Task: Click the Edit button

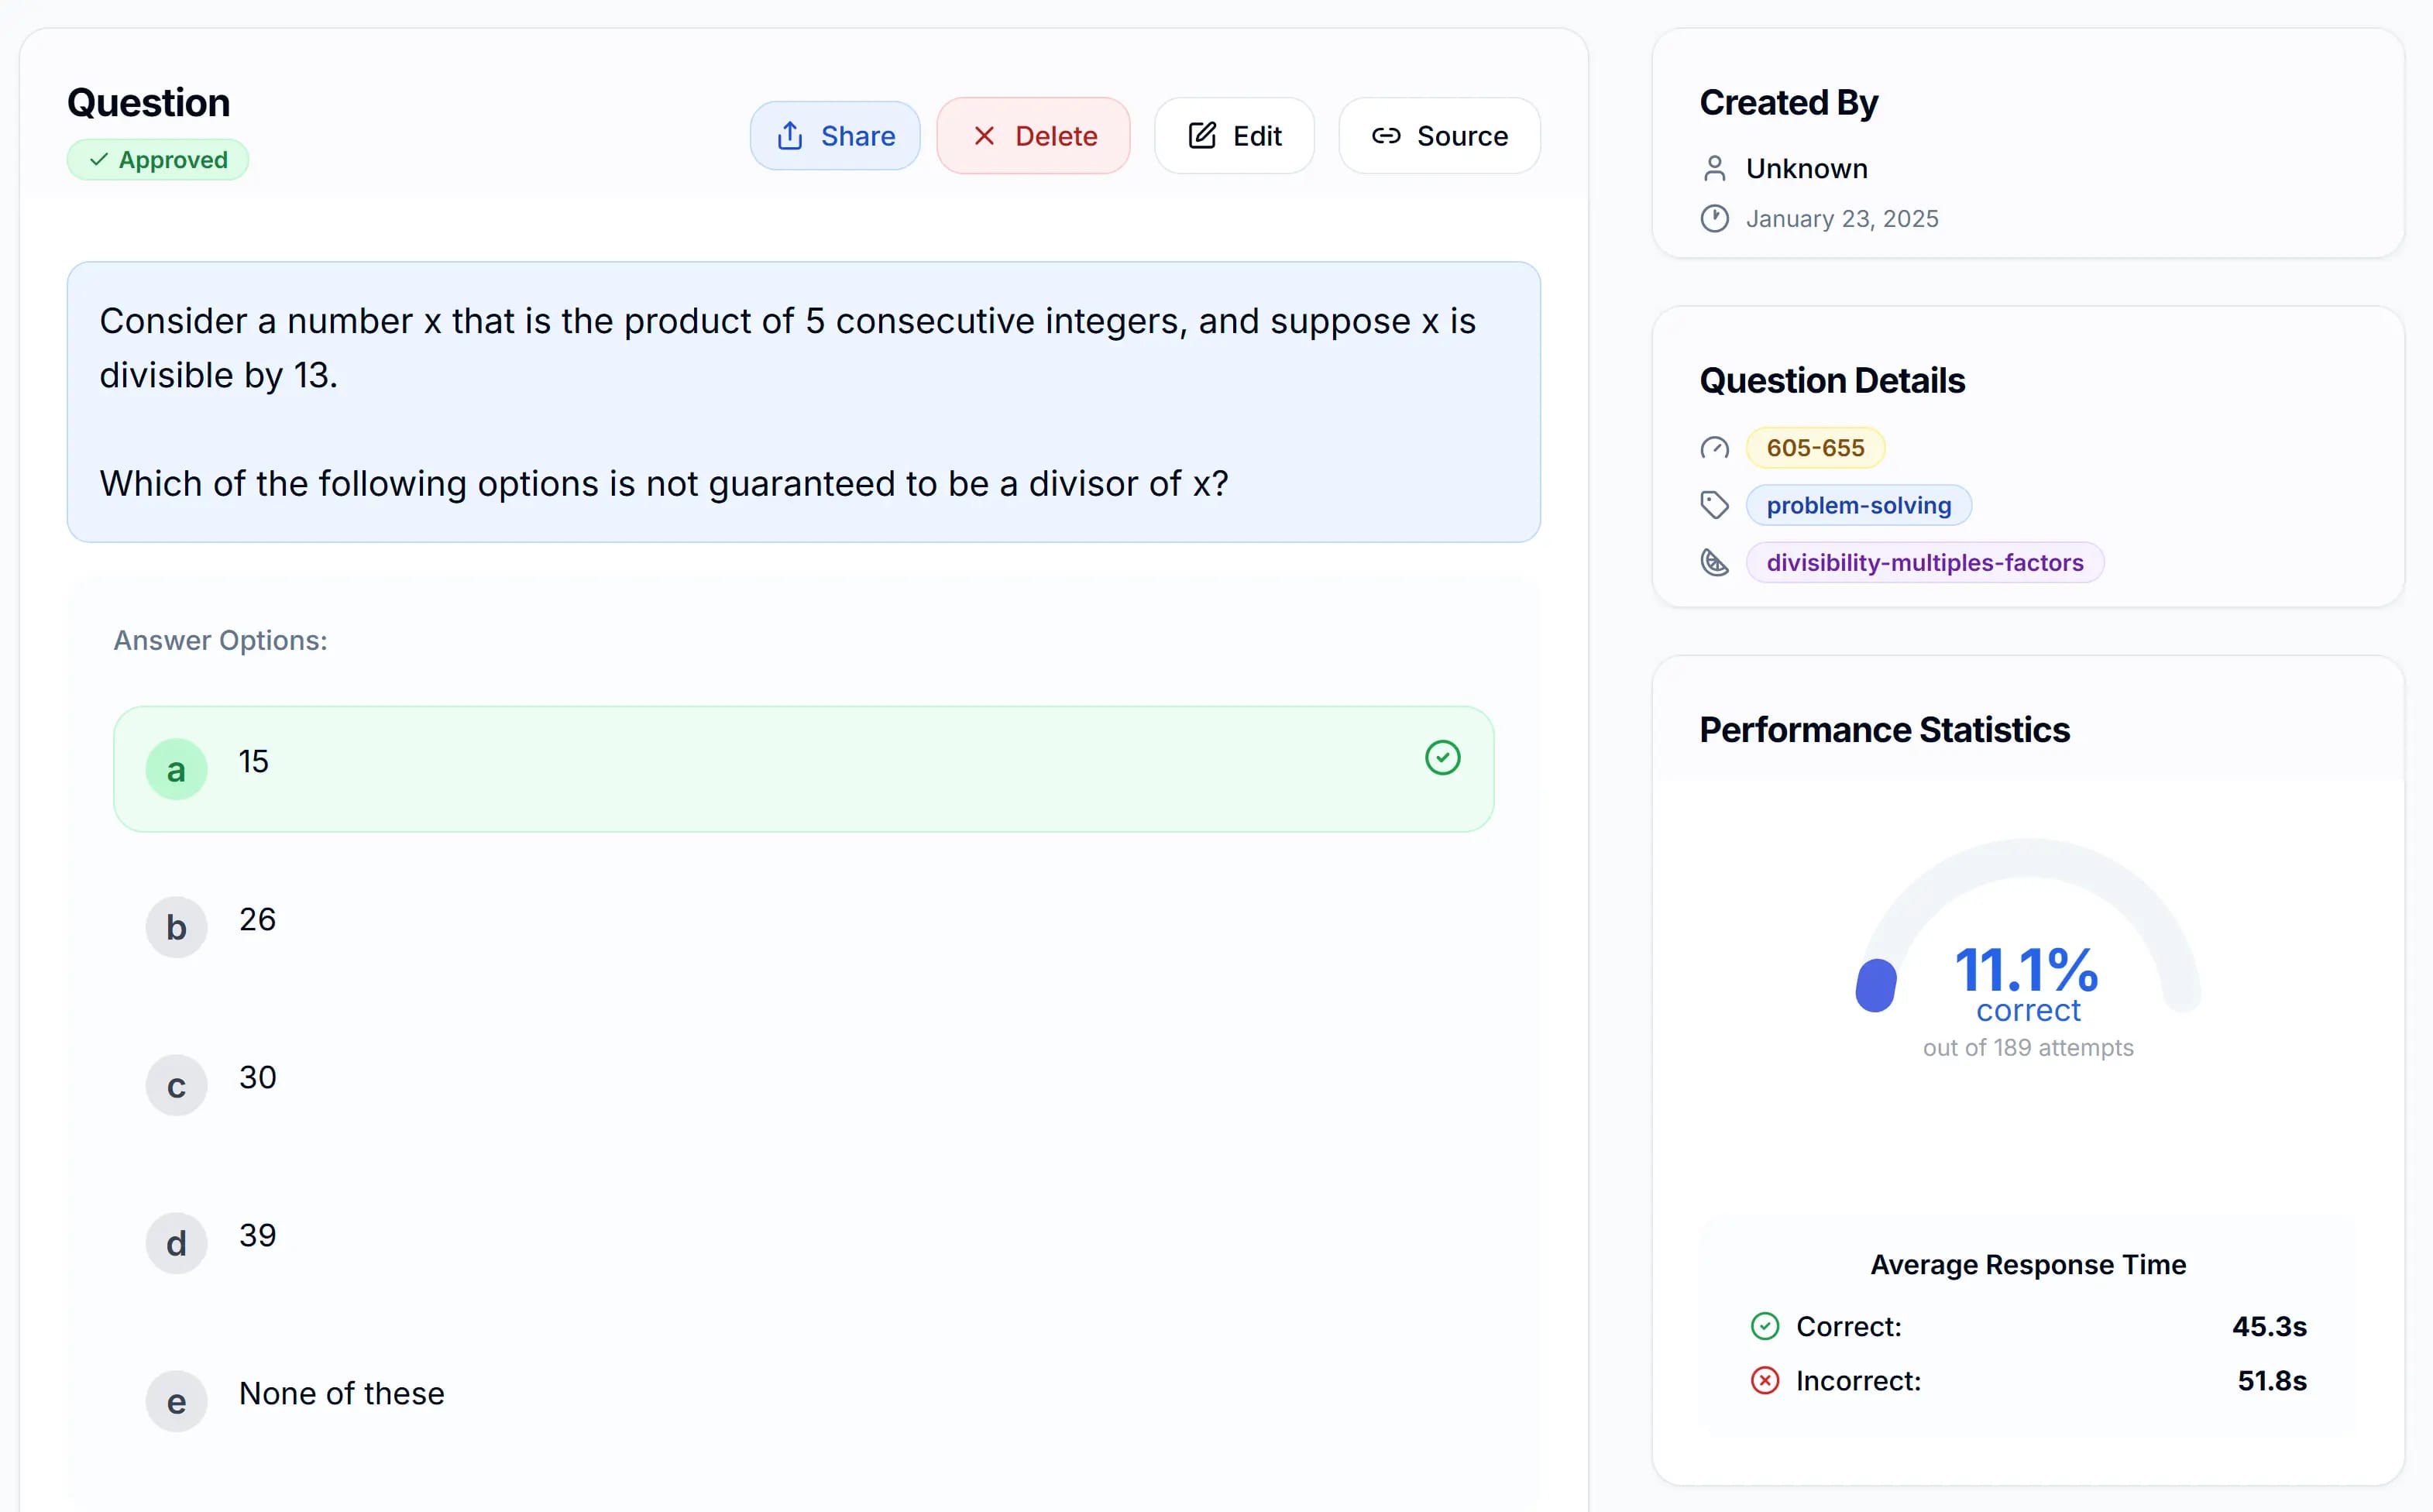Action: coord(1235,135)
